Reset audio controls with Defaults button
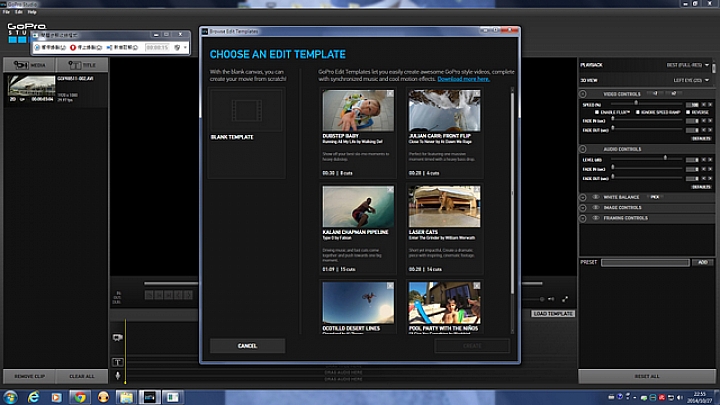This screenshot has width=720, height=405. (701, 187)
